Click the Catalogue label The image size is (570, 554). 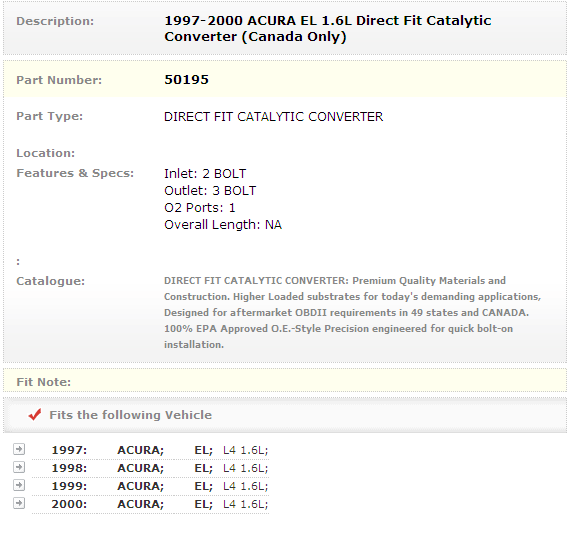[51, 281]
